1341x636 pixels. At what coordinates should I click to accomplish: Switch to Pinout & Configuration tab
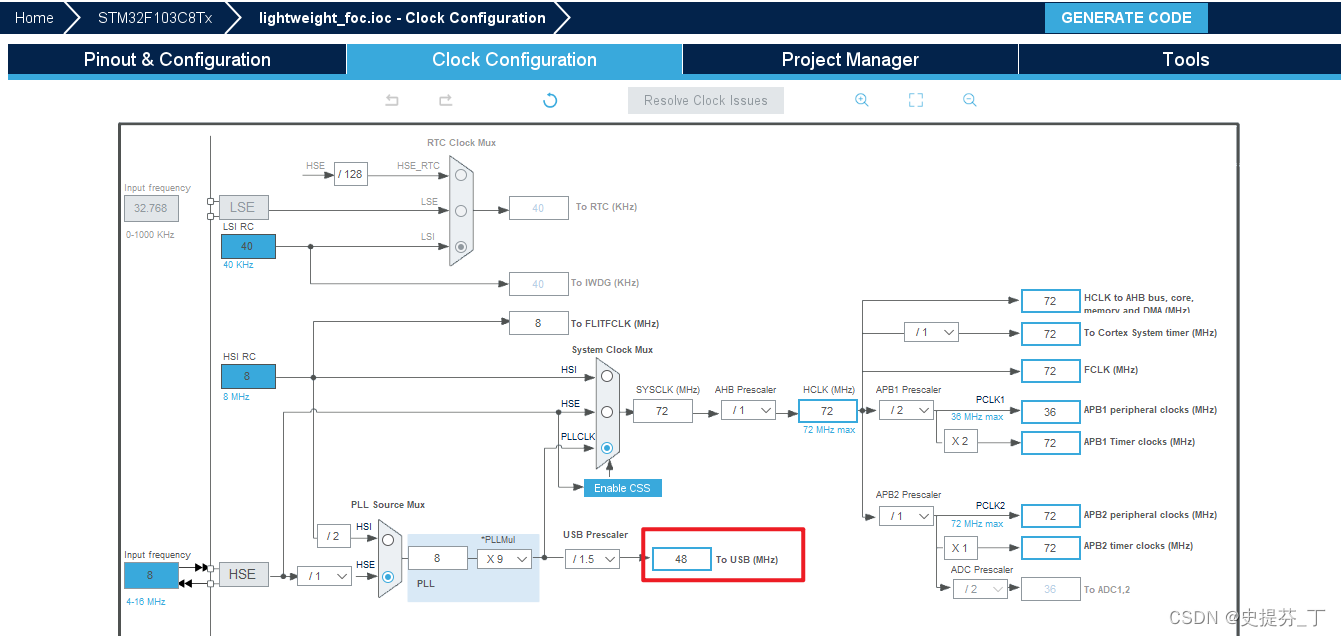pos(177,59)
